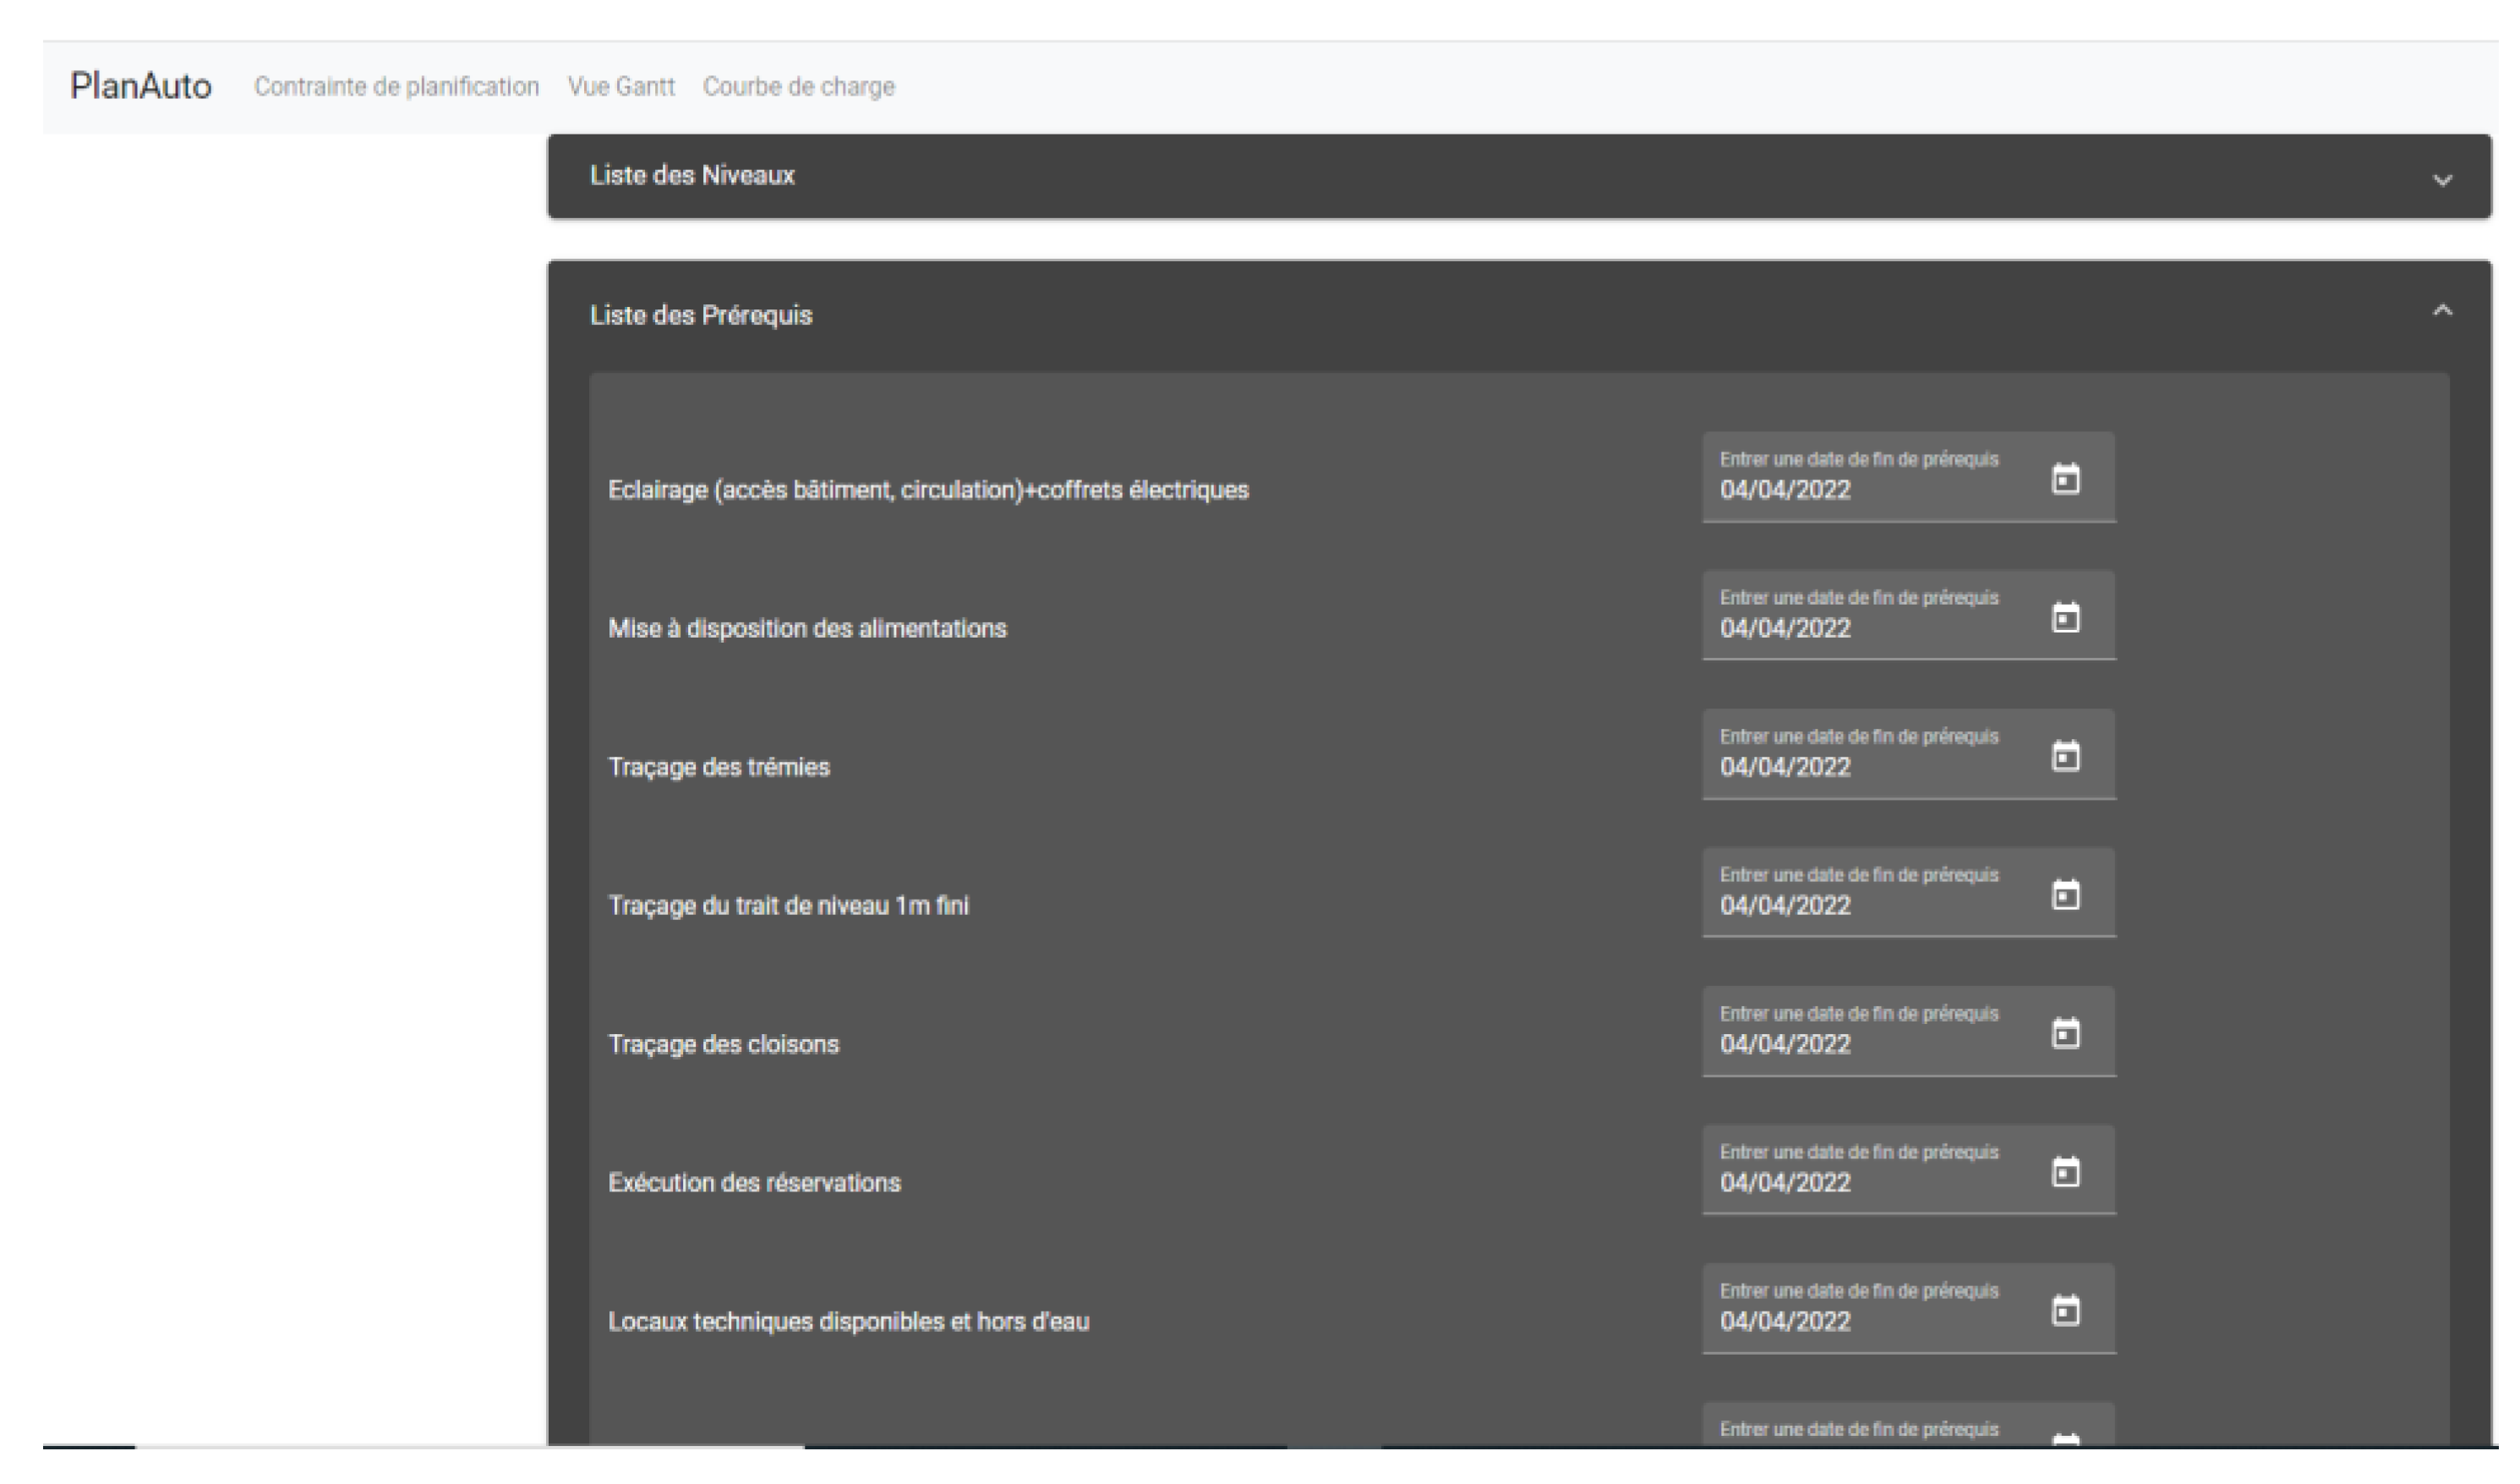Collapse the Liste des Prérequis panel chevron
Screen dimensions: 2520x1484
click(2443, 311)
